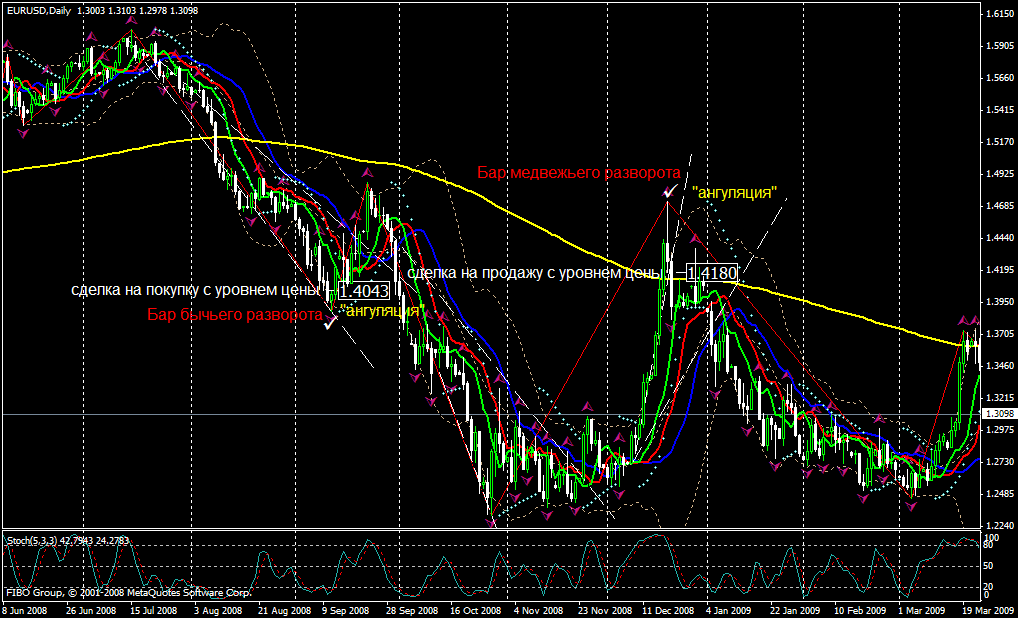The image size is (1018, 618).
Task: Click the yellow 'ангуляция' label near 1.4043
Action: (380, 311)
